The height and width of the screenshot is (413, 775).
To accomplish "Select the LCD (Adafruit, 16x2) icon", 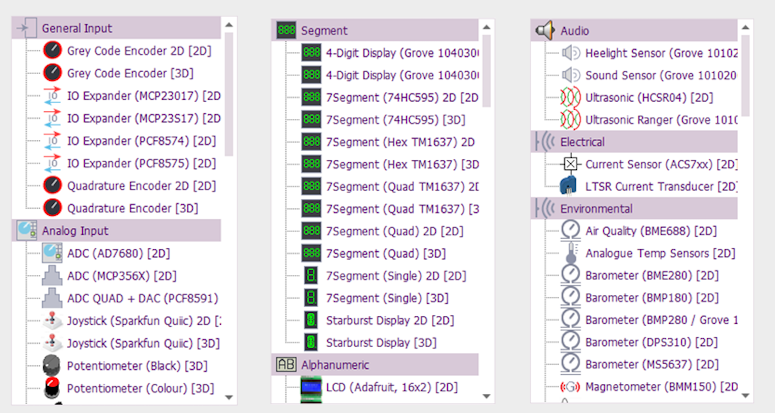I will click(x=311, y=387).
